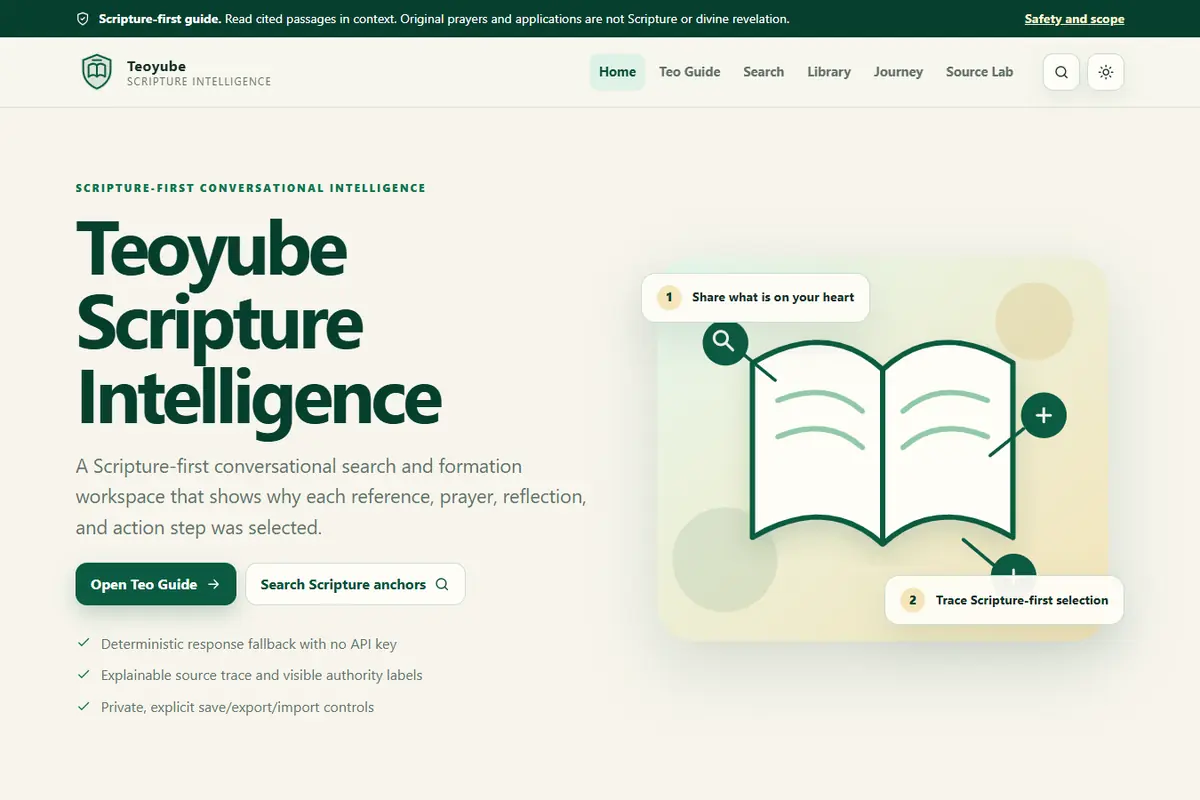Viewport: 1200px width, 800px height.
Task: Open the Journey nav item
Action: point(898,72)
